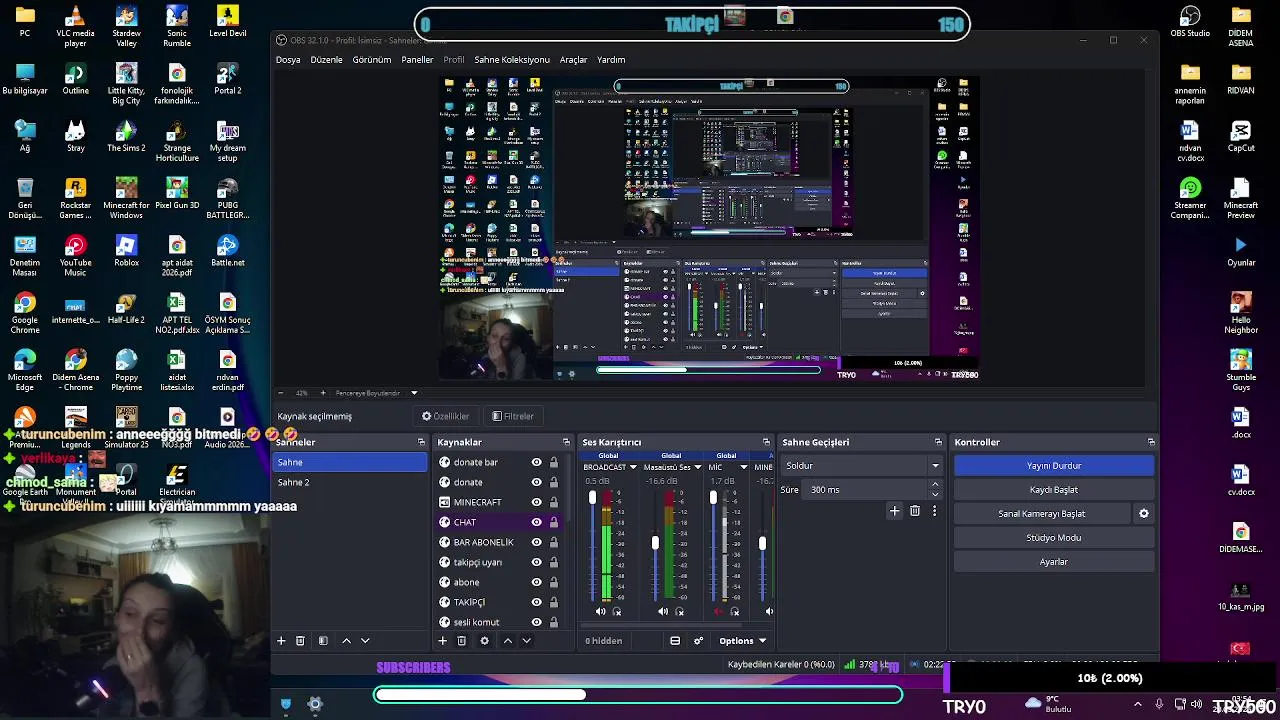
Task: Pop out the Kontroller dock panel
Action: pyautogui.click(x=1151, y=442)
